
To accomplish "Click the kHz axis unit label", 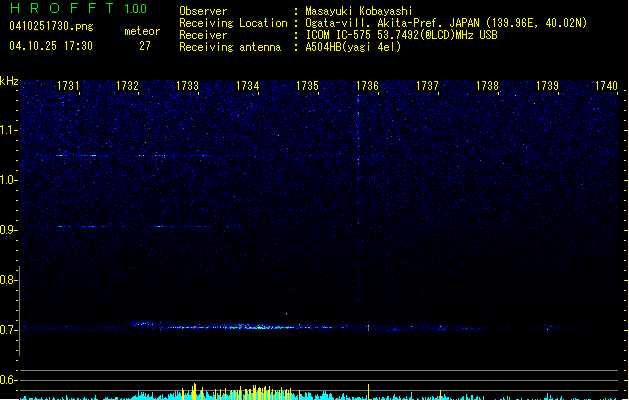I will click(9, 81).
